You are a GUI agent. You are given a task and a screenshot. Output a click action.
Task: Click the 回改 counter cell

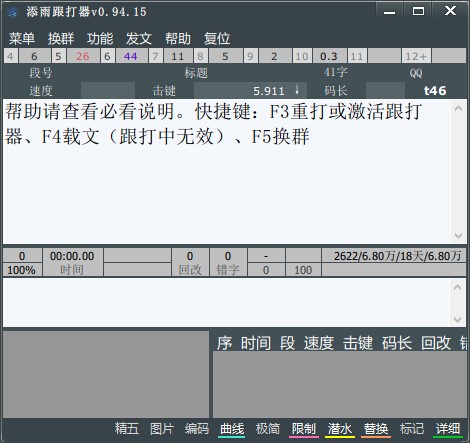click(190, 262)
